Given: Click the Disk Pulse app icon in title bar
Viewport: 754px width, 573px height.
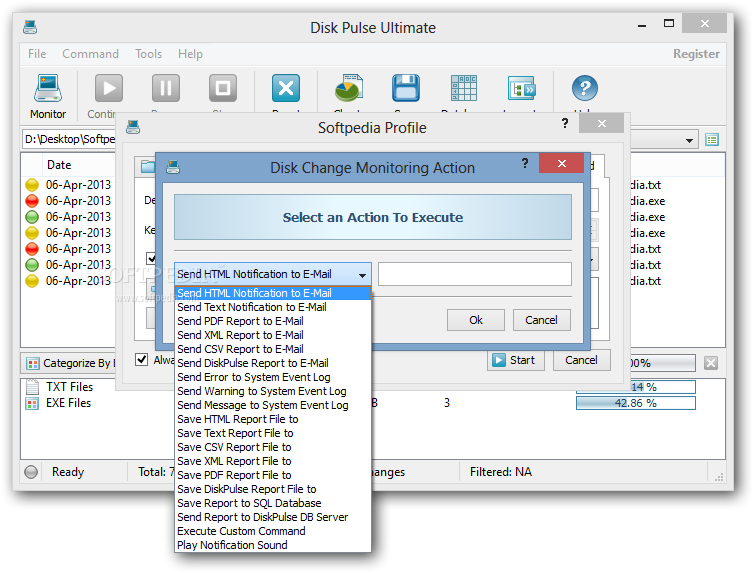Looking at the screenshot, I should [x=30, y=27].
